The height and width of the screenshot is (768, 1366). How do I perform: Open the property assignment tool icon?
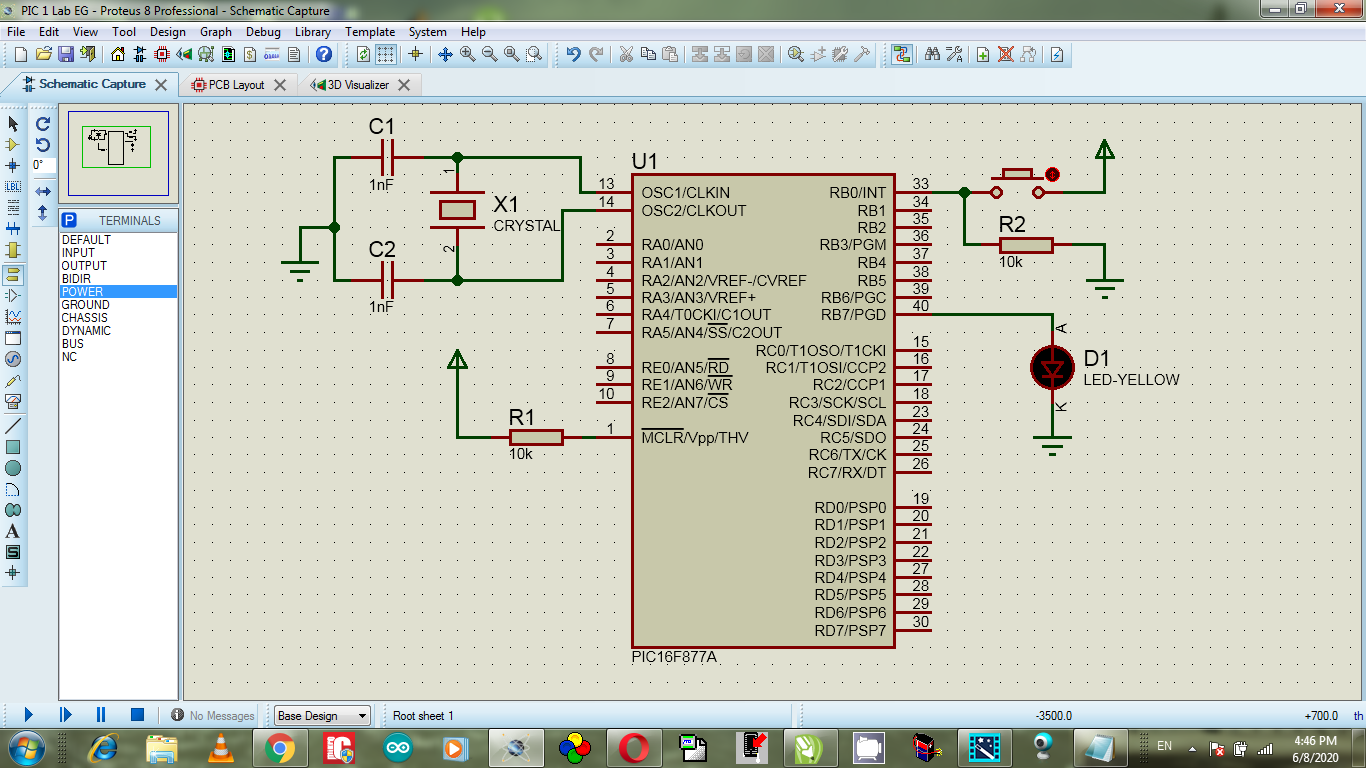click(x=955, y=54)
